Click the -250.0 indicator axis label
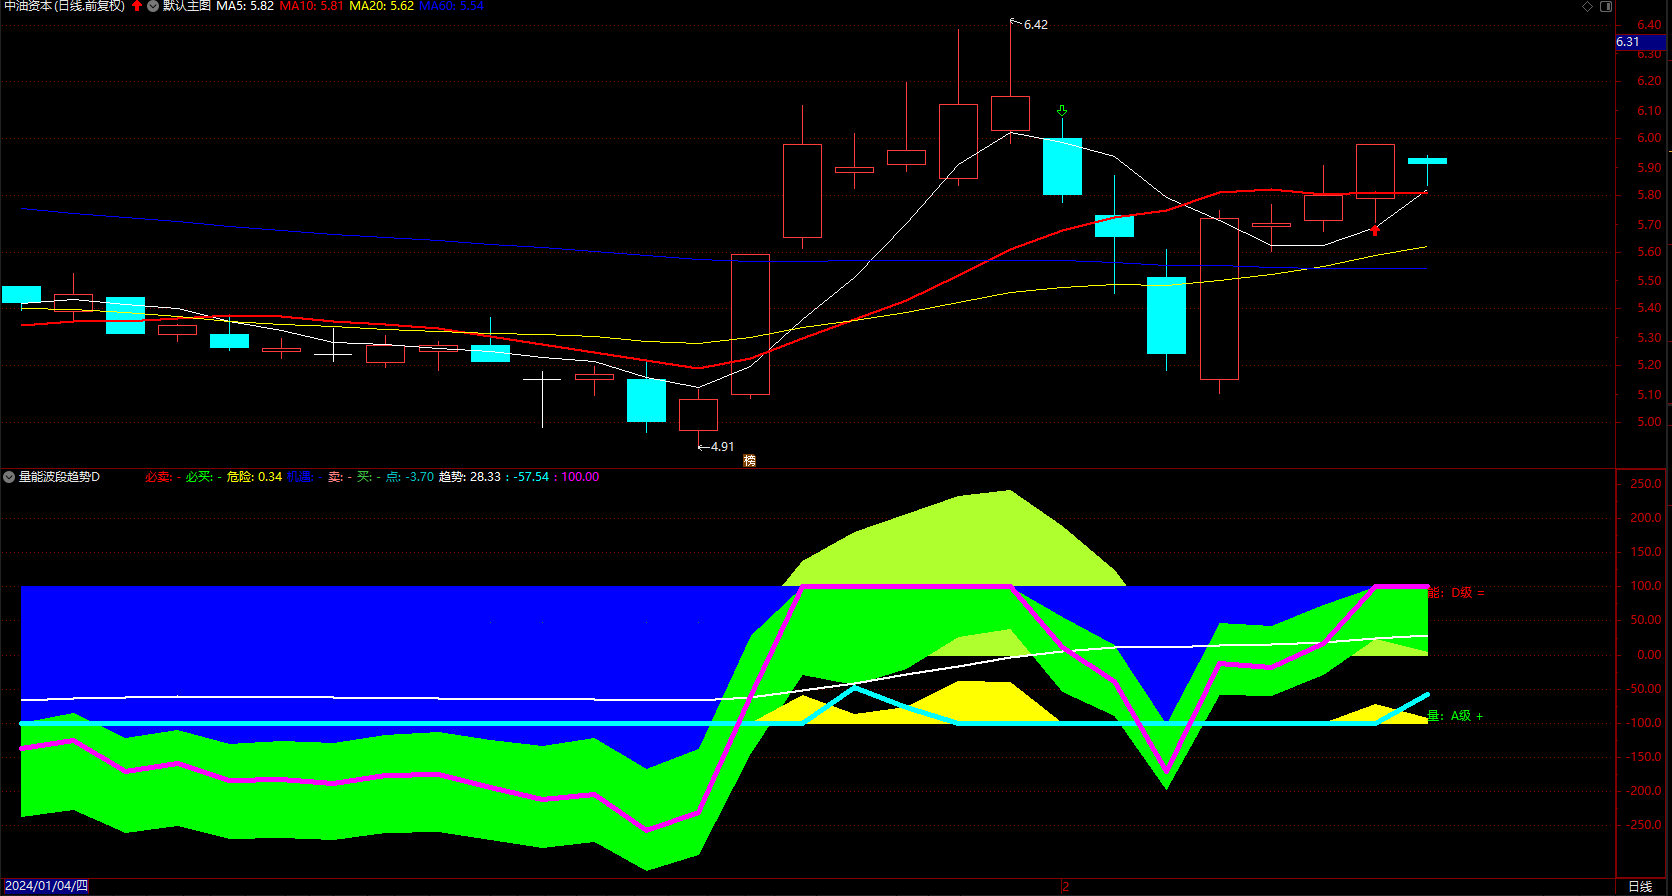 tap(1645, 825)
